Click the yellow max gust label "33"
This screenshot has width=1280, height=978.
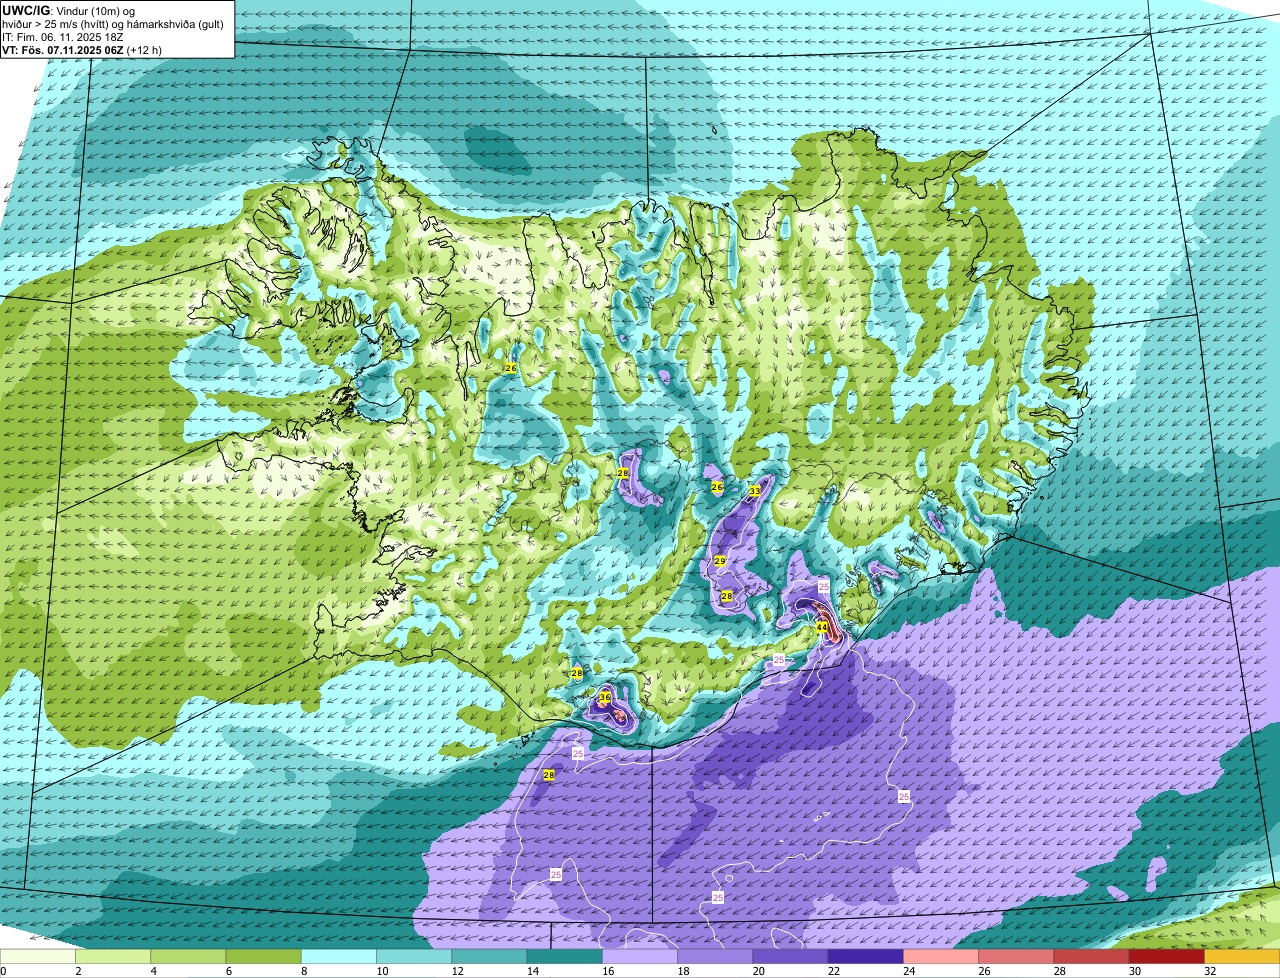click(755, 491)
